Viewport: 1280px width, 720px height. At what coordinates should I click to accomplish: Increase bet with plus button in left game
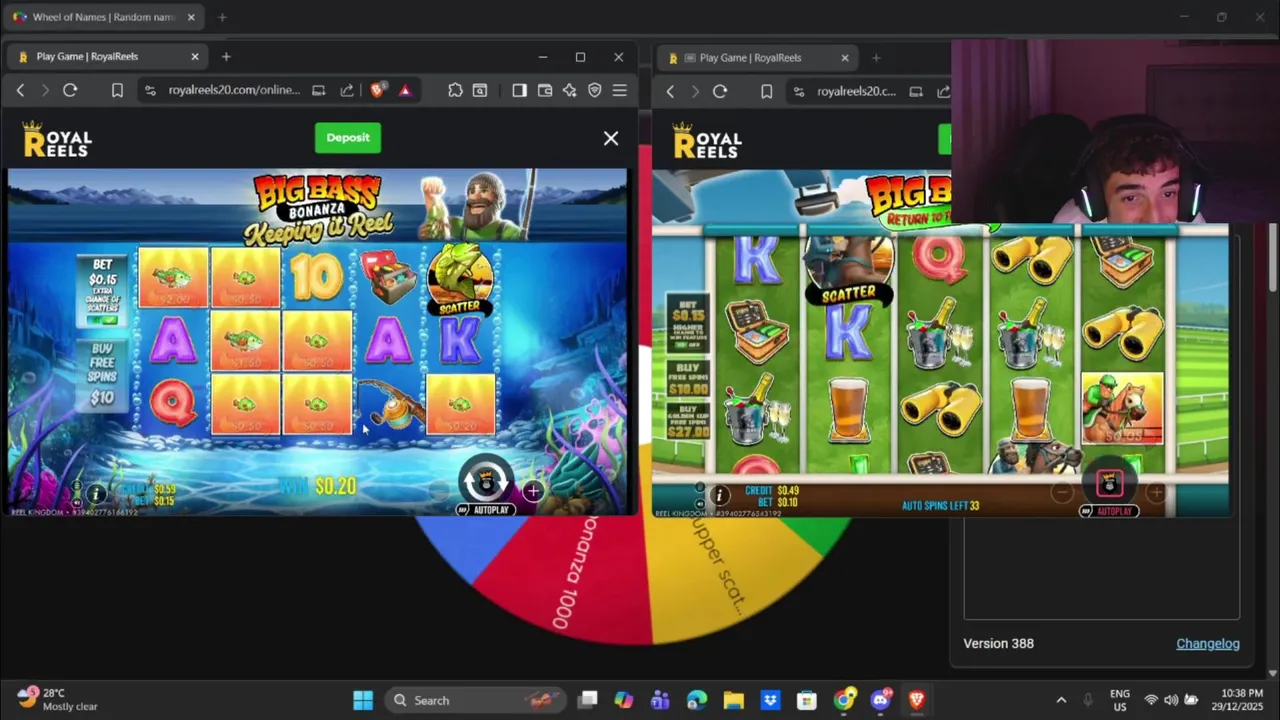[533, 491]
